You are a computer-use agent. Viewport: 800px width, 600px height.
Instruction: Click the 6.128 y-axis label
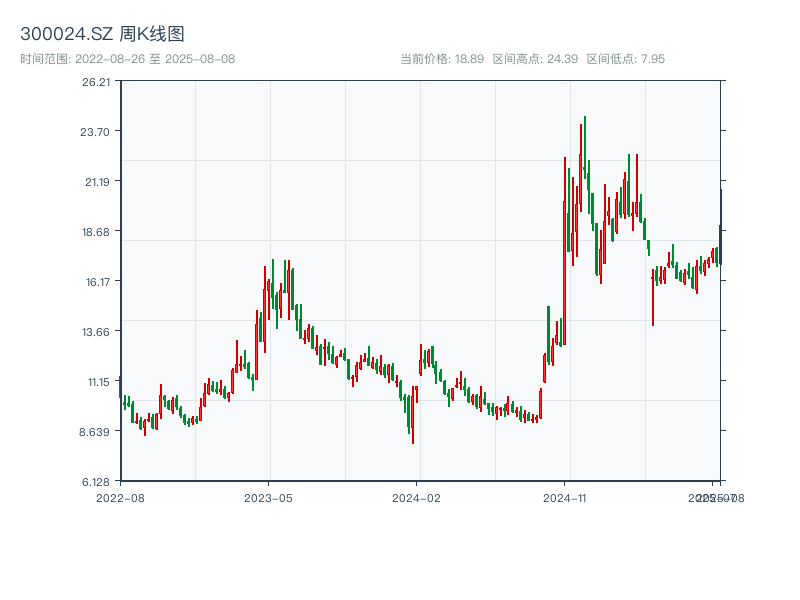(x=96, y=482)
